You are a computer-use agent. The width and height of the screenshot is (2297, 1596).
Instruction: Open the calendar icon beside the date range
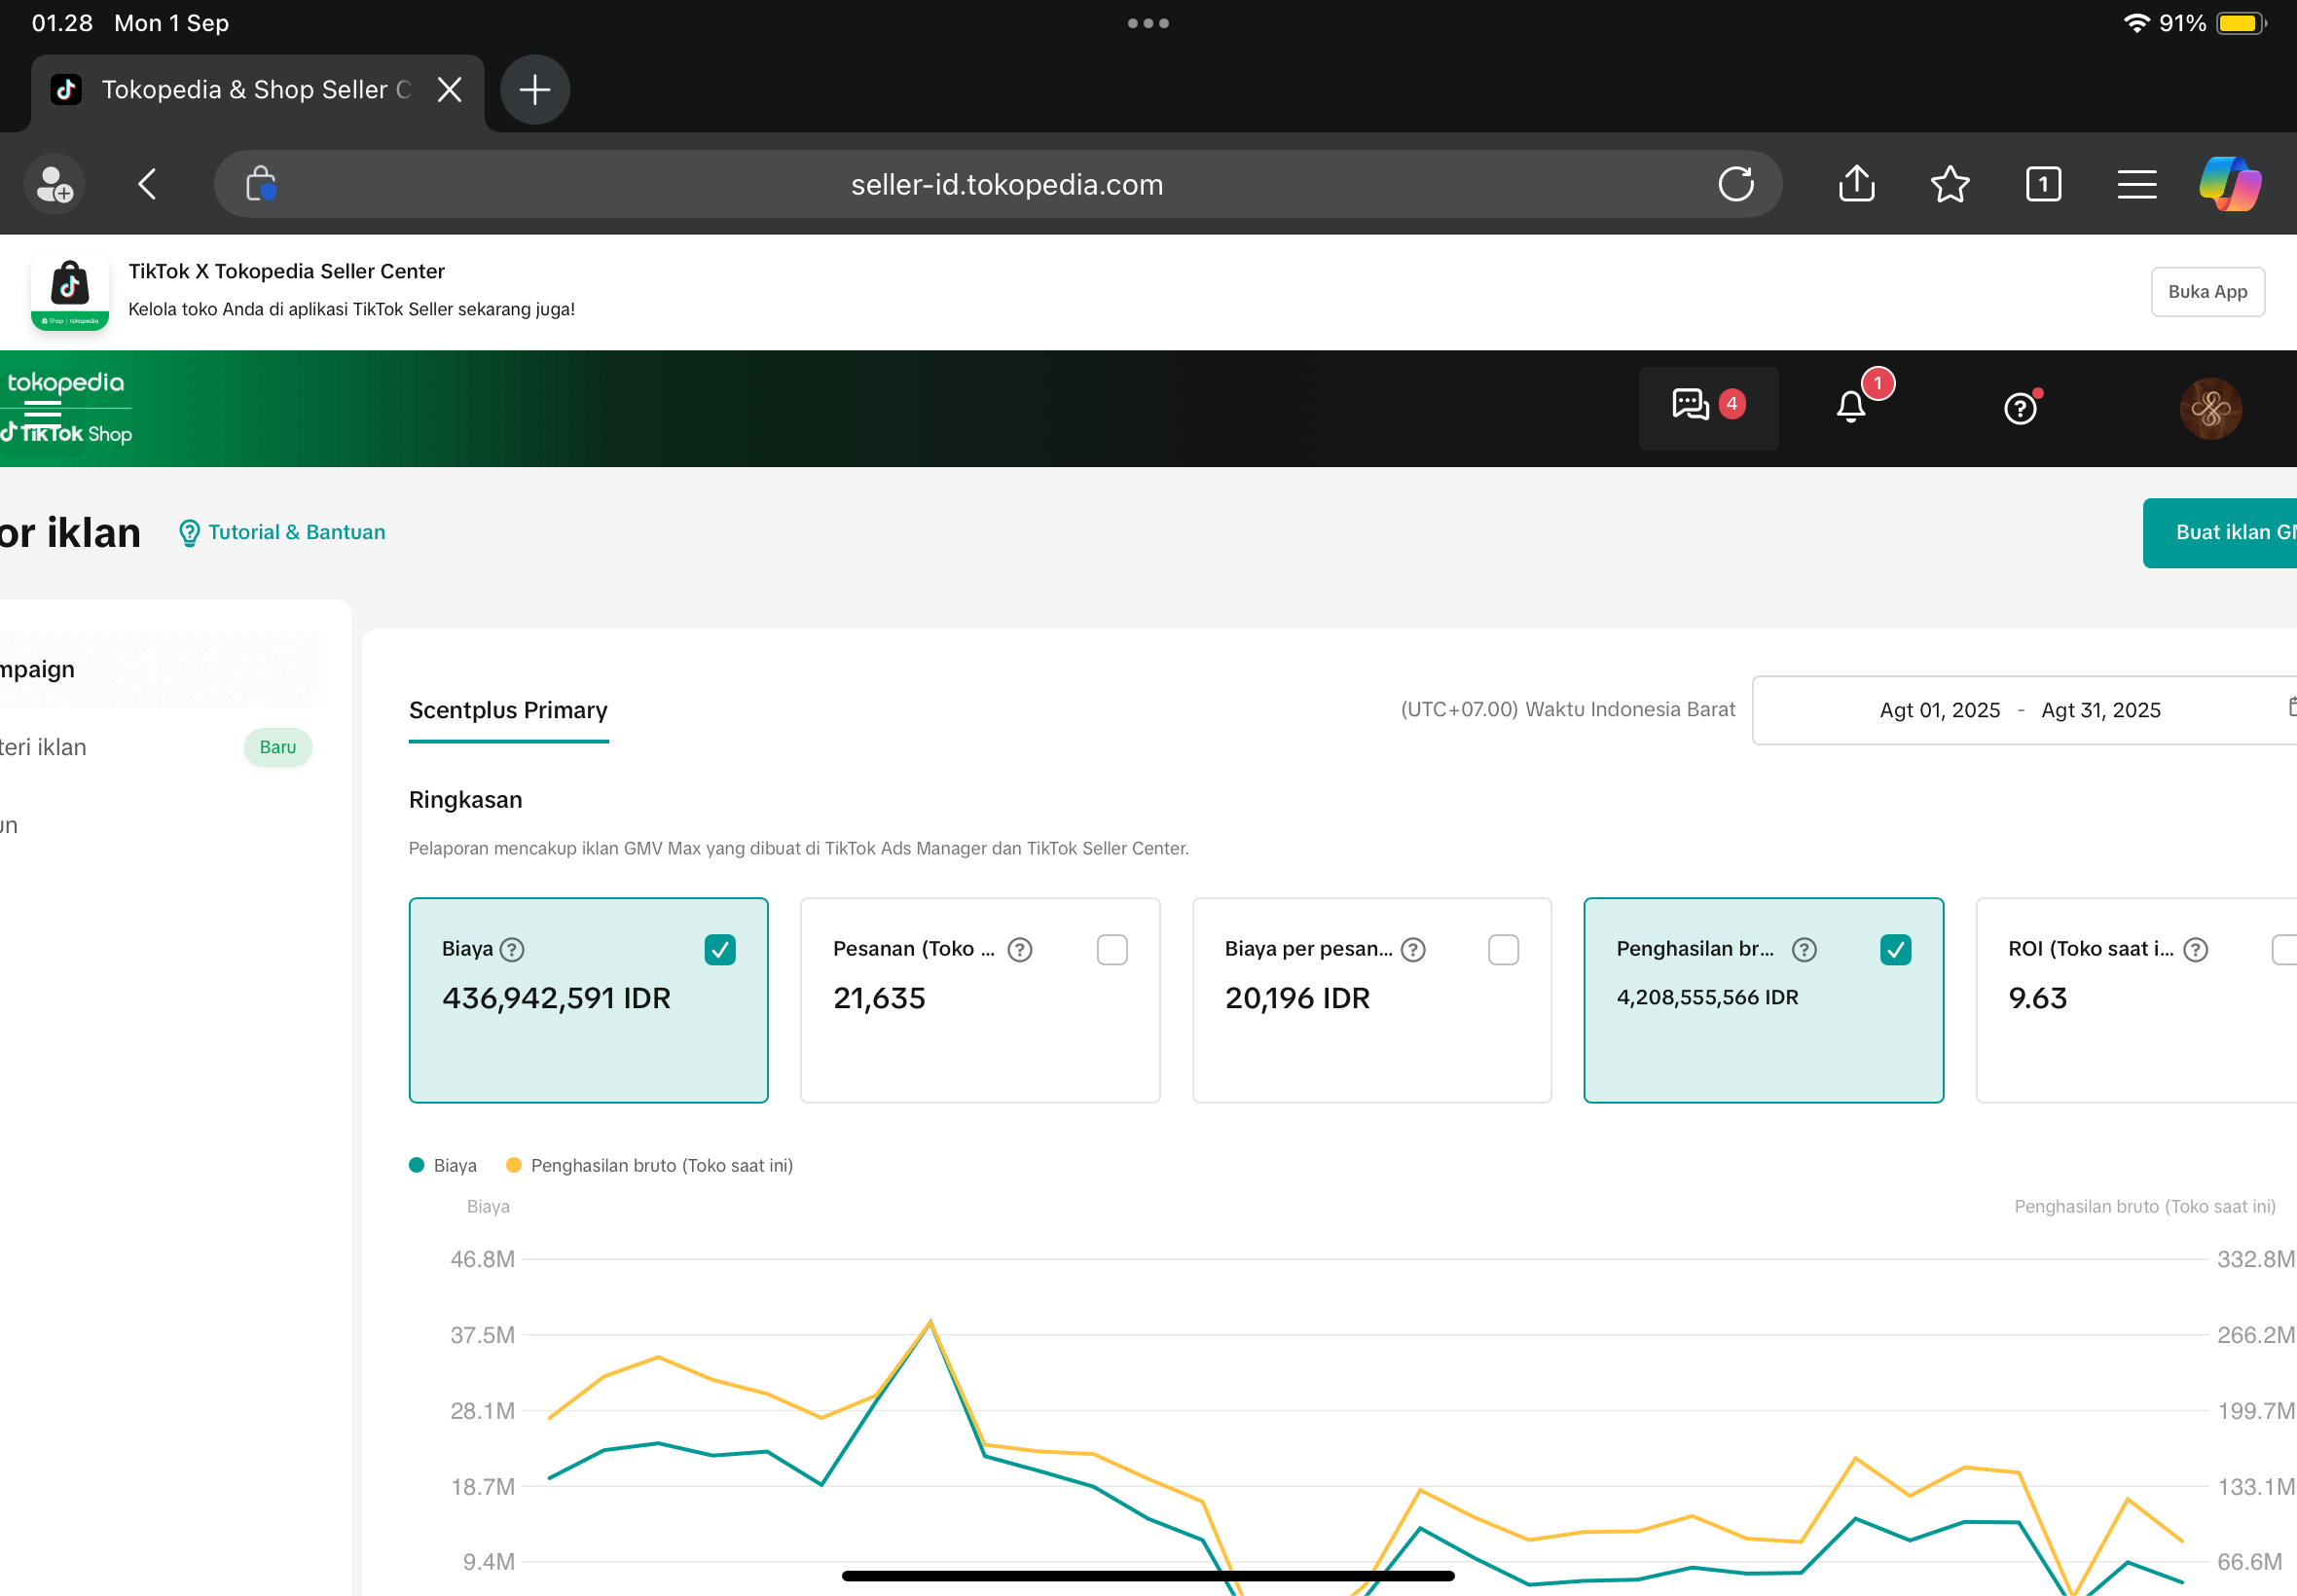coord(2291,709)
